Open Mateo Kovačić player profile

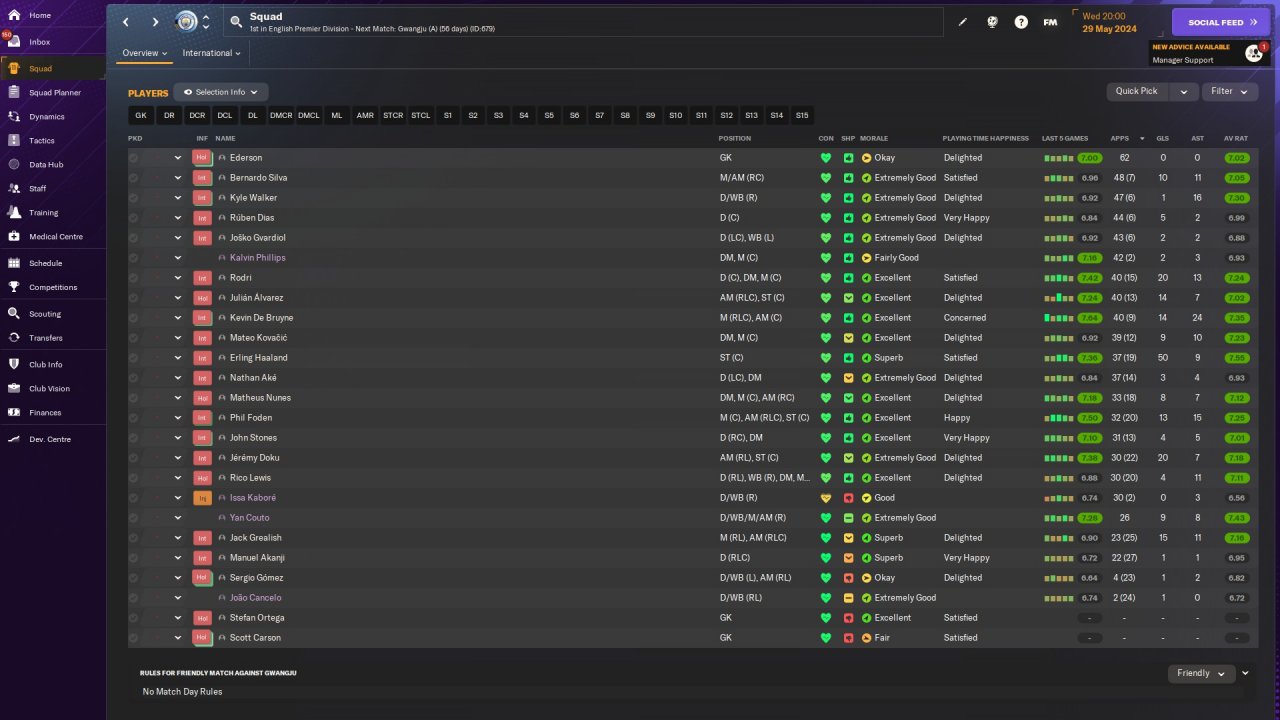click(258, 338)
